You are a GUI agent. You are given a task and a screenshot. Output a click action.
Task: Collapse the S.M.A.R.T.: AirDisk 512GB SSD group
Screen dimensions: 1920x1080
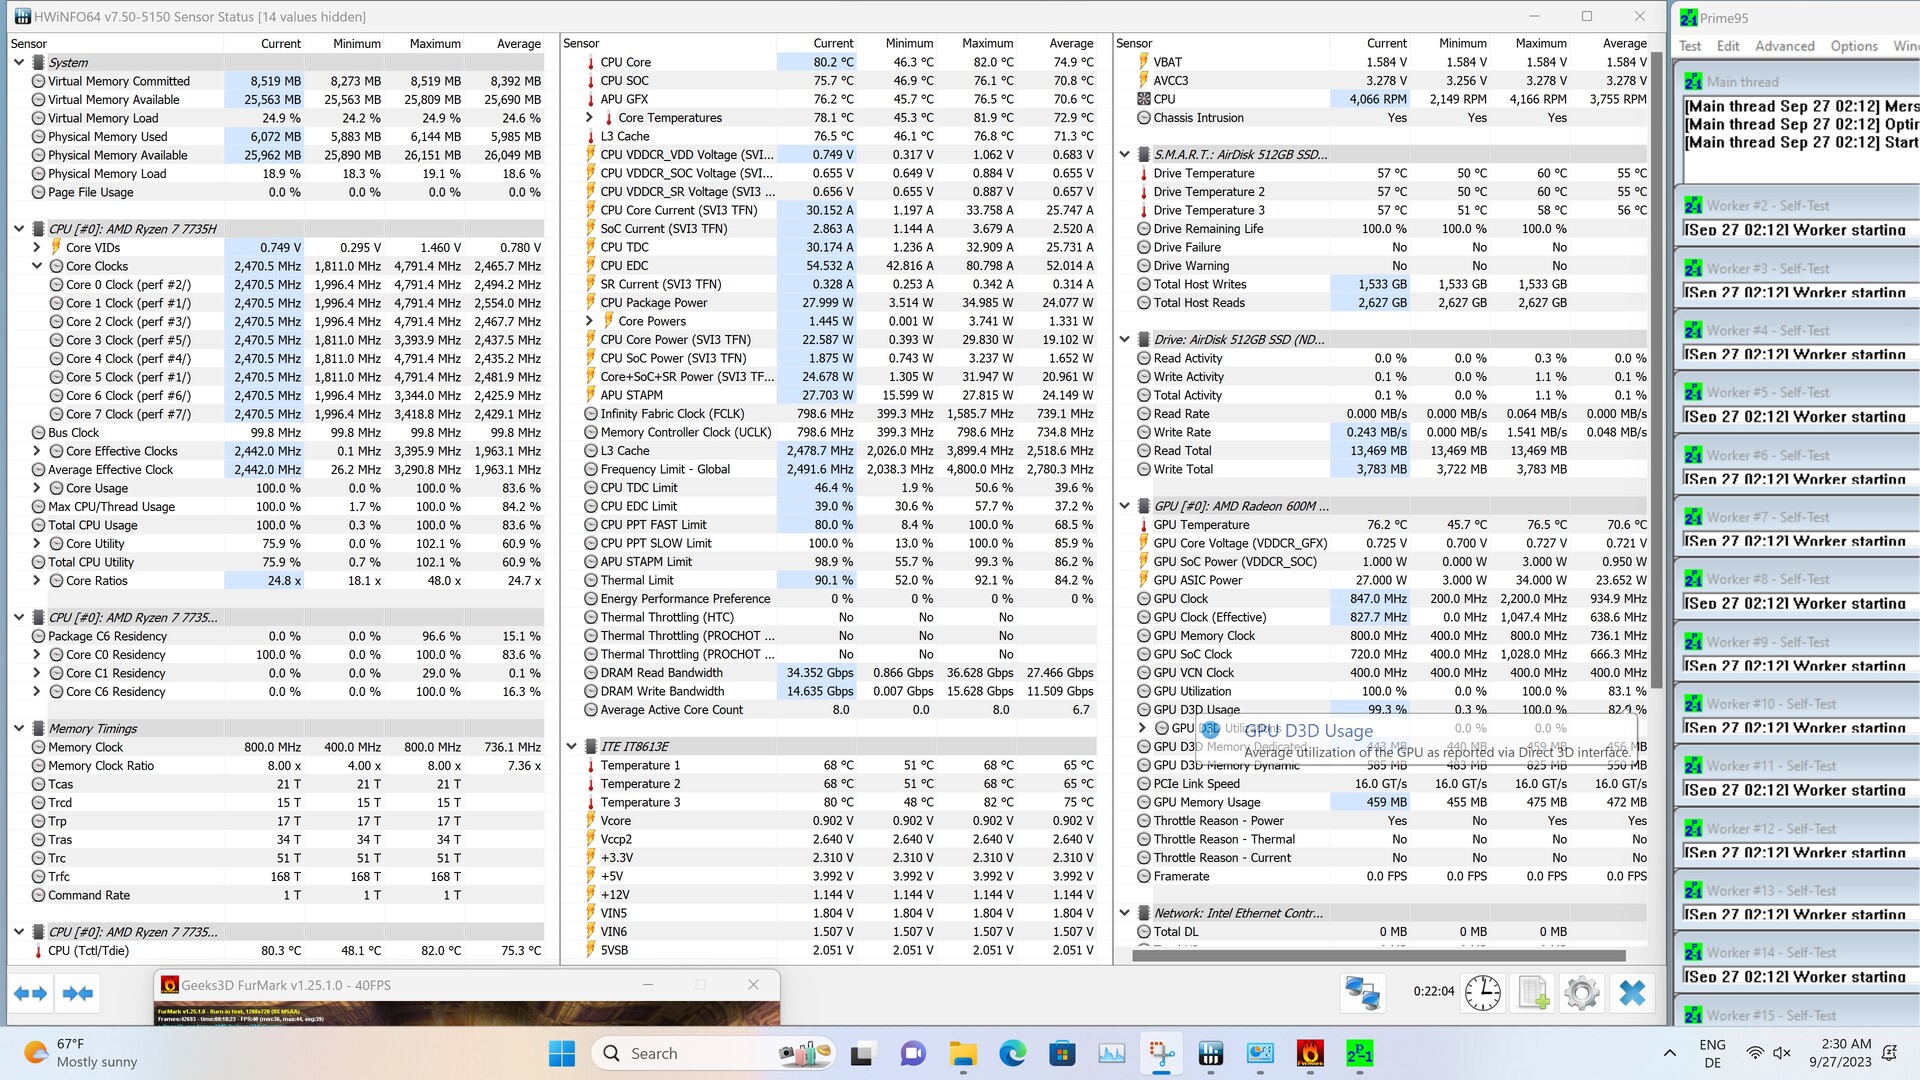coord(1125,154)
